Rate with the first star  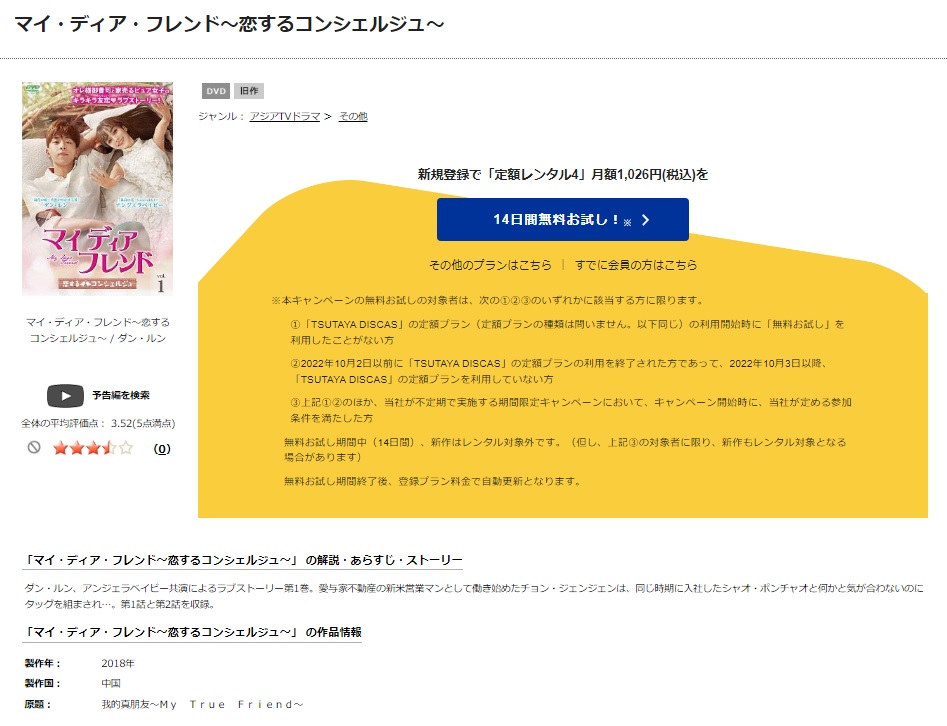(x=60, y=448)
